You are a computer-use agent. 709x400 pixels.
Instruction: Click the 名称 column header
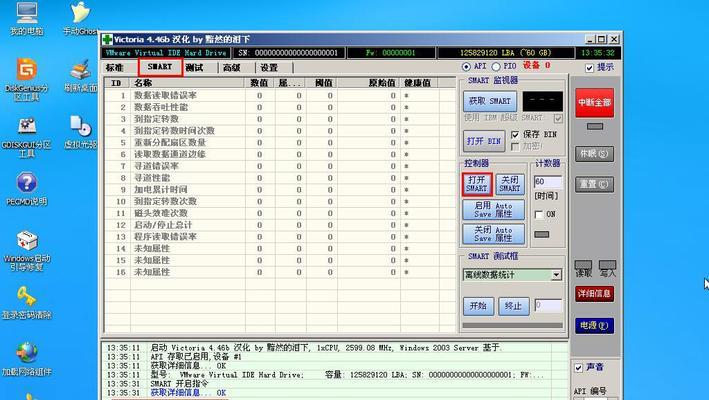point(188,83)
